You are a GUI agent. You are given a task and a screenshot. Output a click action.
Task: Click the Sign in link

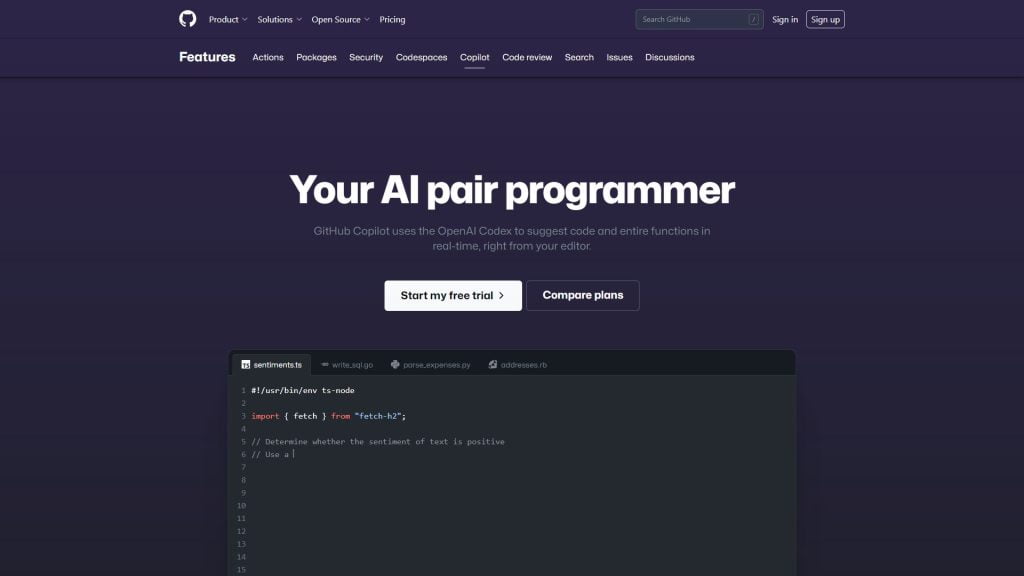785,19
